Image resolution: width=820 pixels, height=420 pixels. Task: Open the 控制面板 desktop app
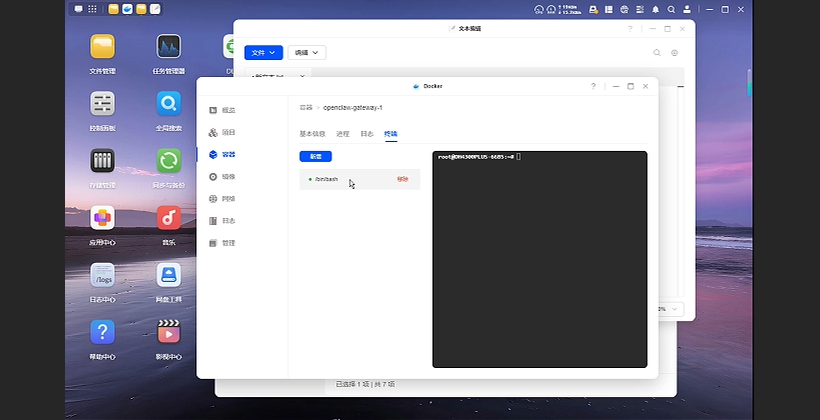pyautogui.click(x=102, y=104)
